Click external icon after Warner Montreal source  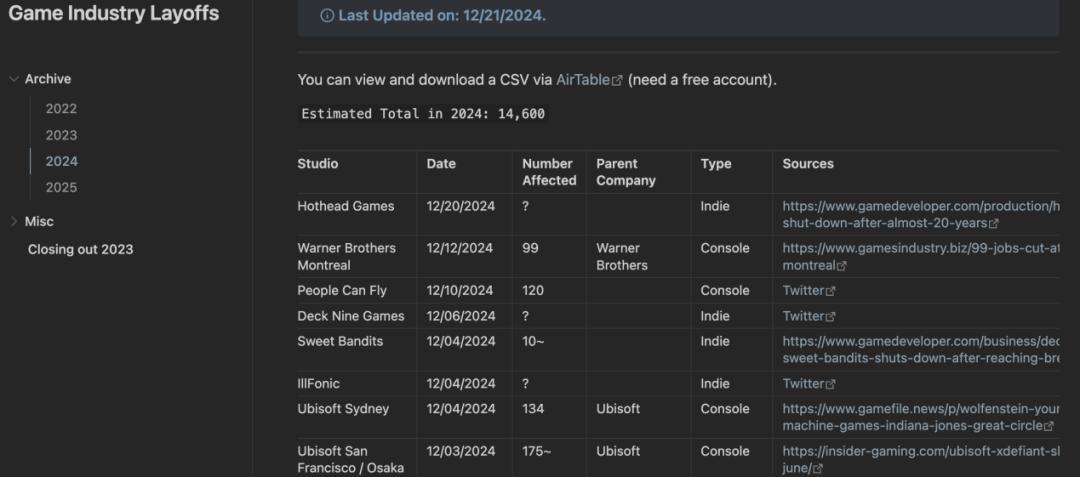(842, 266)
